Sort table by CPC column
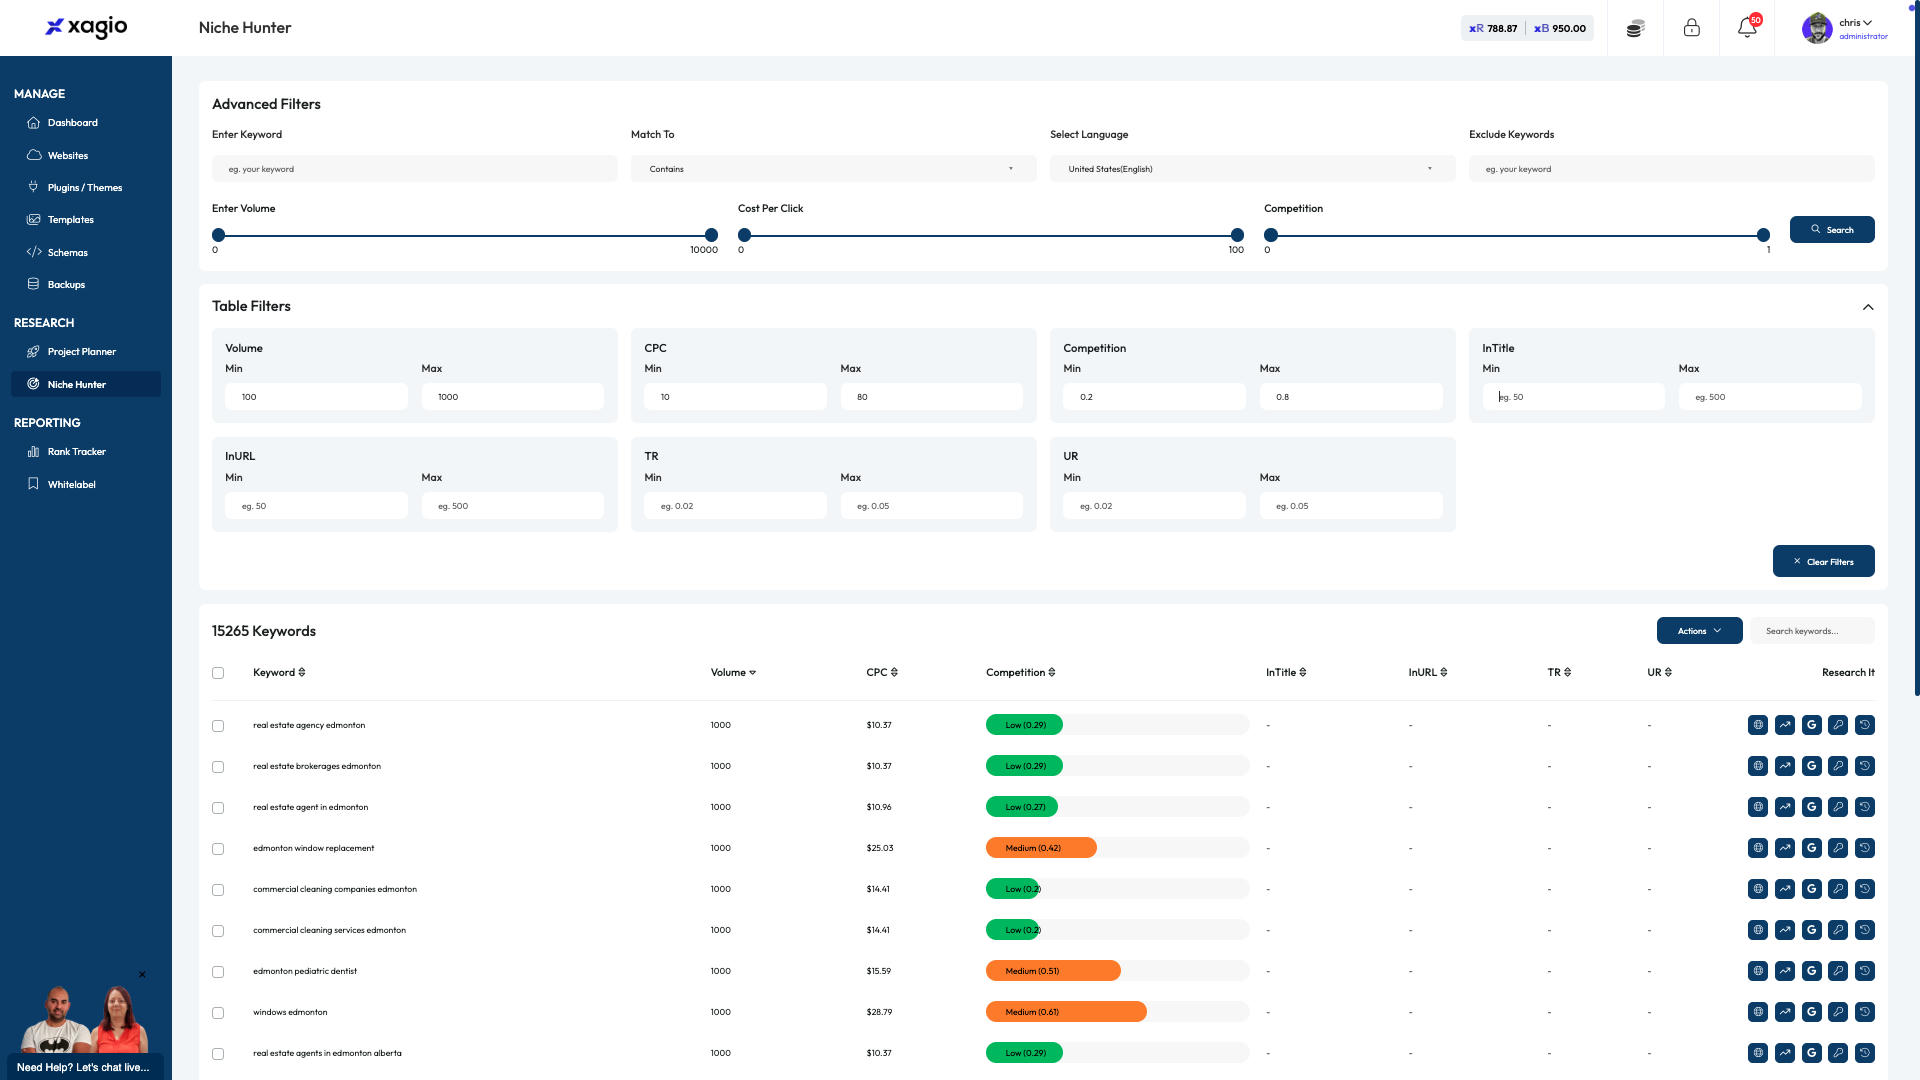1920x1080 pixels. tap(882, 673)
